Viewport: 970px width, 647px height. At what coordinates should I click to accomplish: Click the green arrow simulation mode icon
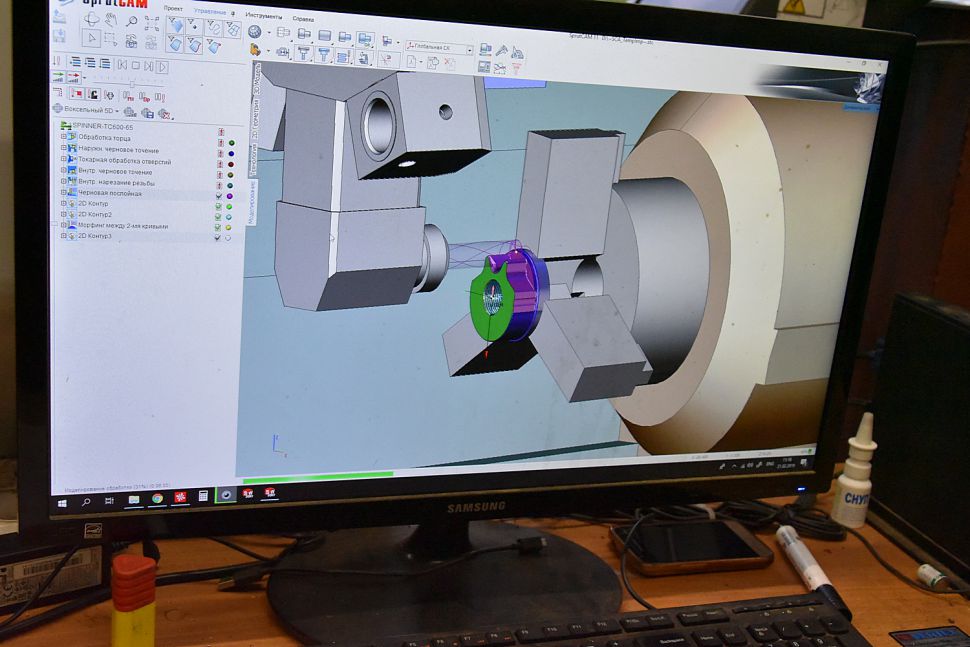(x=58, y=77)
